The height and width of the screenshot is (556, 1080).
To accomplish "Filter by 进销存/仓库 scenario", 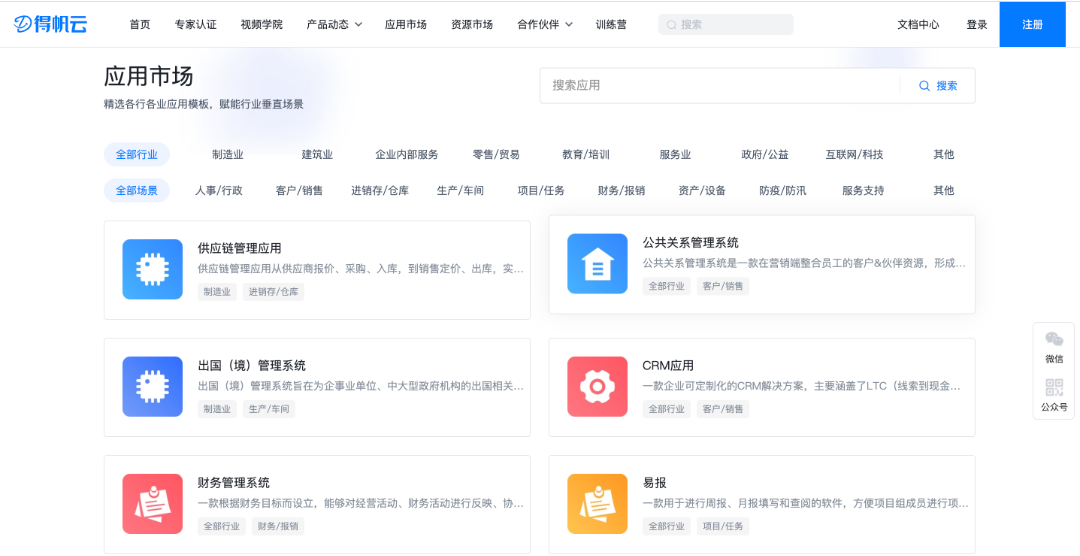I will [380, 190].
